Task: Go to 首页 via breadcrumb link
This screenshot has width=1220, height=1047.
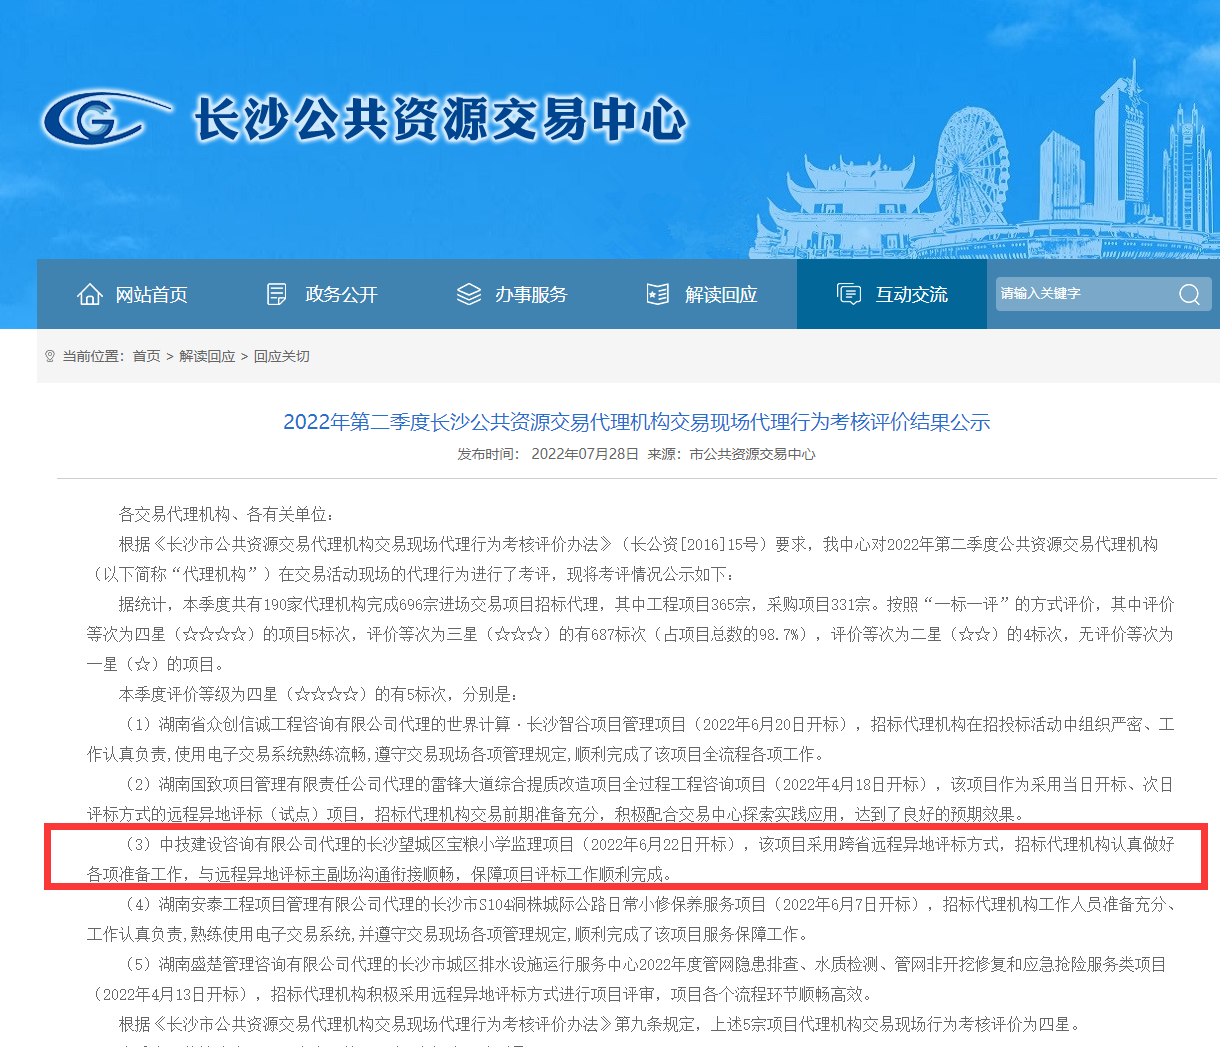Action: click(x=147, y=356)
